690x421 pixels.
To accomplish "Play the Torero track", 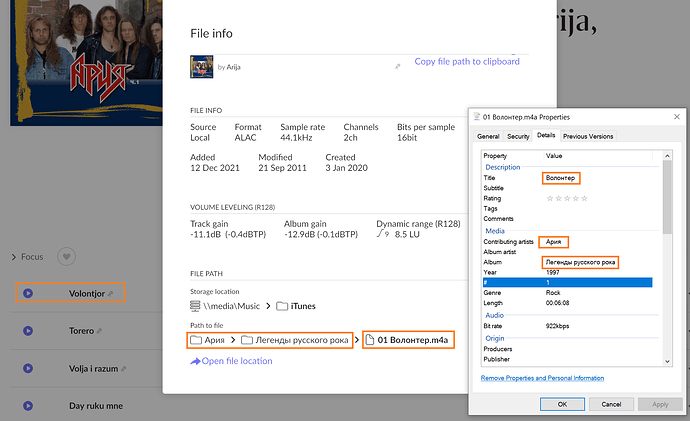I will [x=28, y=331].
